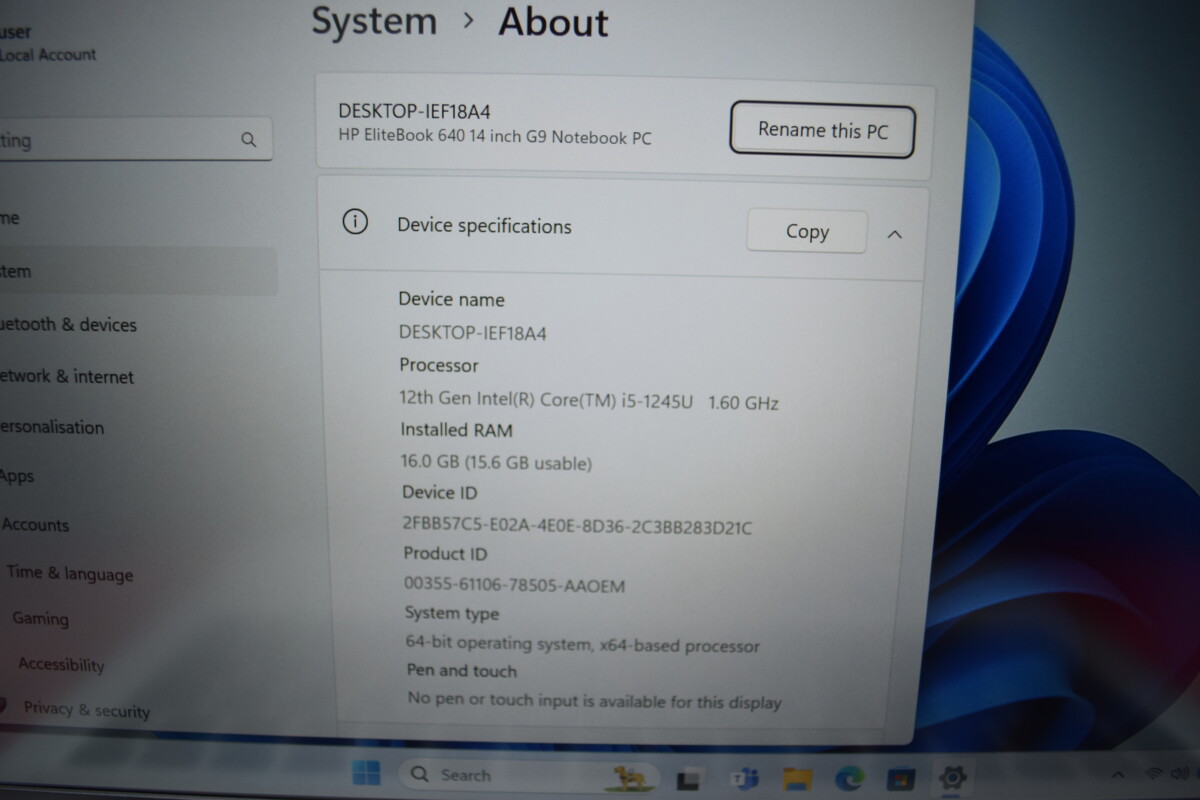This screenshot has height=800, width=1200.
Task: Click the Device specifications info icon
Action: click(354, 222)
